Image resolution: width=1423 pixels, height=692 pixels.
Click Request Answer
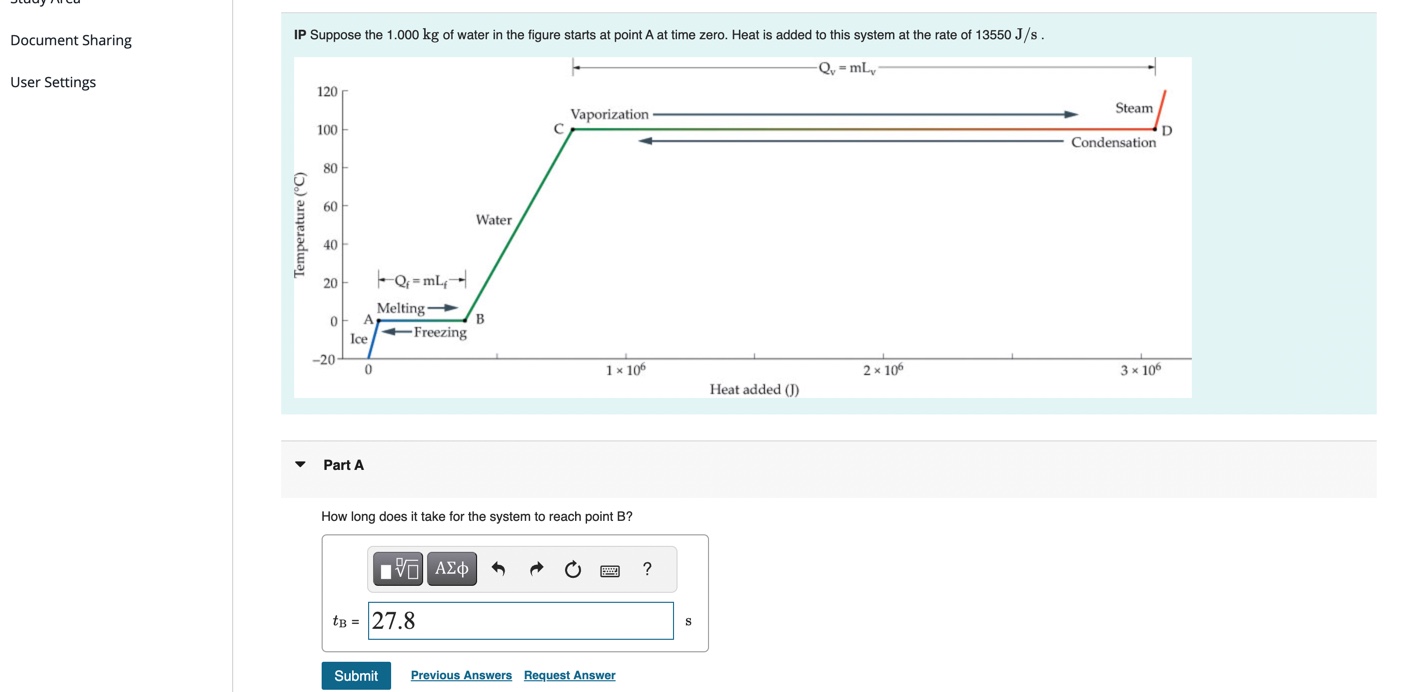coord(569,675)
